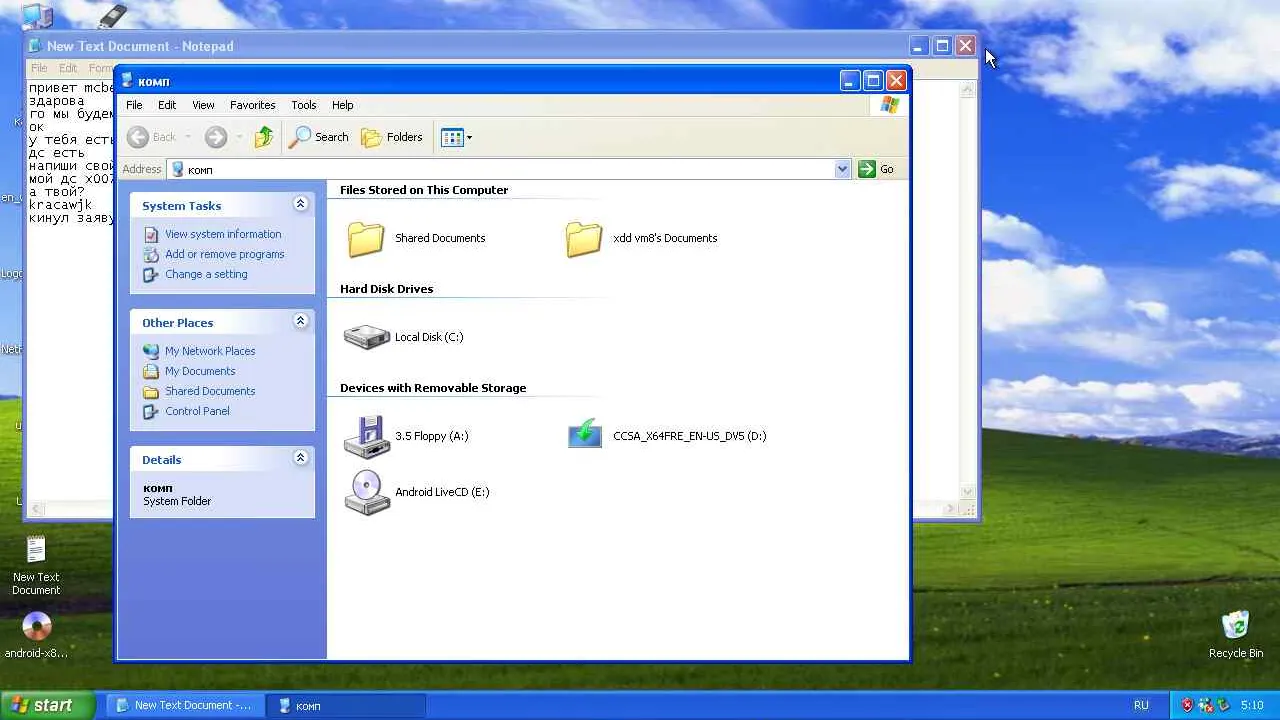Click the комп window title bar icon
Viewport: 1280px width, 720px height.
(x=127, y=81)
